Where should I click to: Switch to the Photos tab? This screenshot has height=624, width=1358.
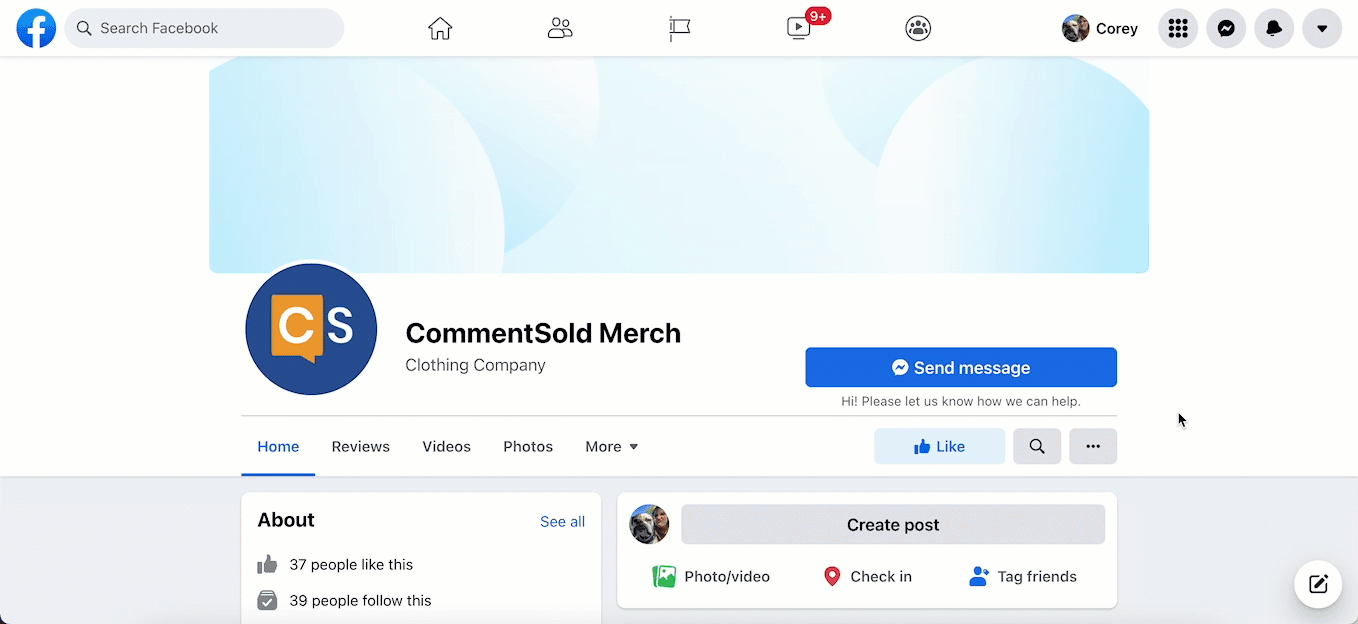click(x=528, y=447)
